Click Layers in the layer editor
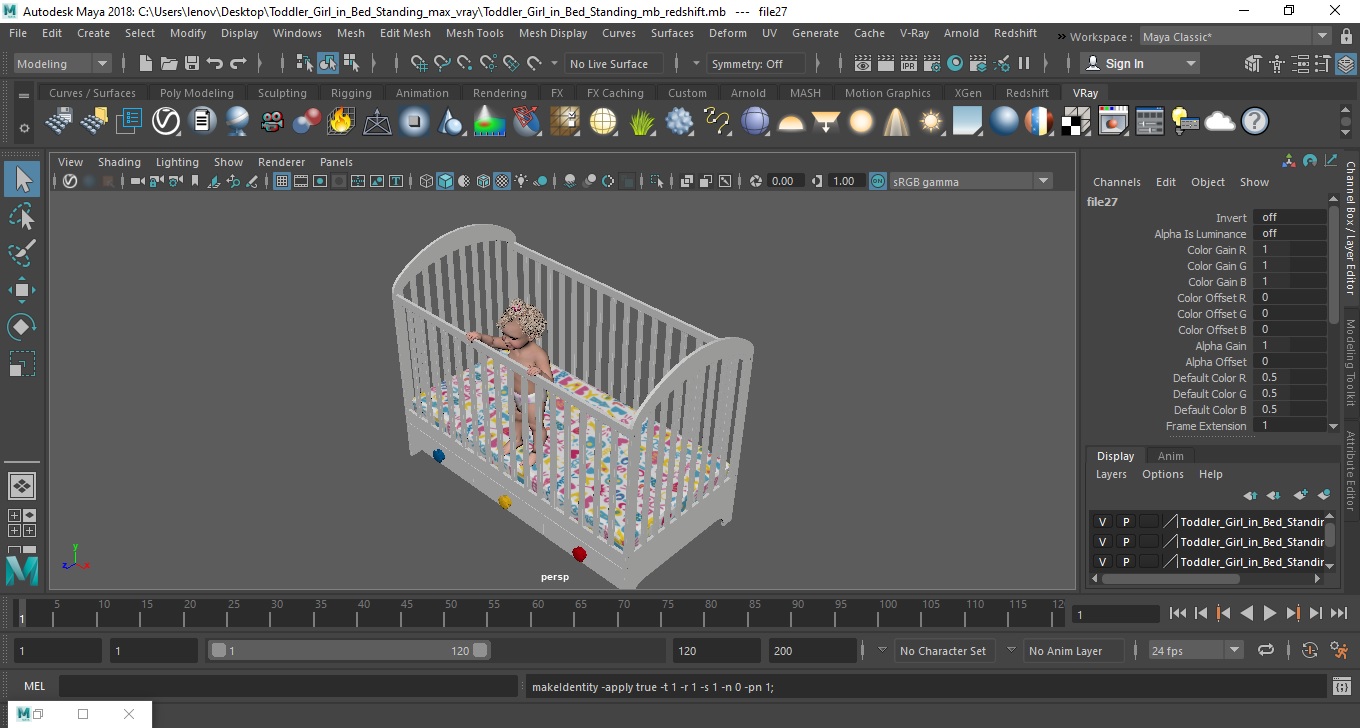The image size is (1360, 728). coord(1111,474)
